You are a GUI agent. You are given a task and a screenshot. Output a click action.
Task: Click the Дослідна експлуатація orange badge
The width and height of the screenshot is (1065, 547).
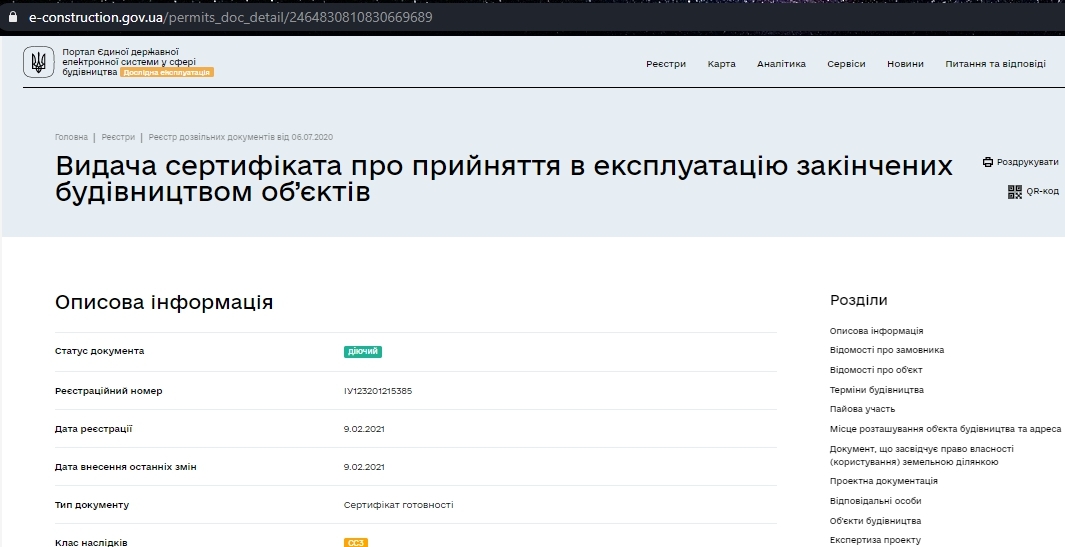(x=167, y=72)
